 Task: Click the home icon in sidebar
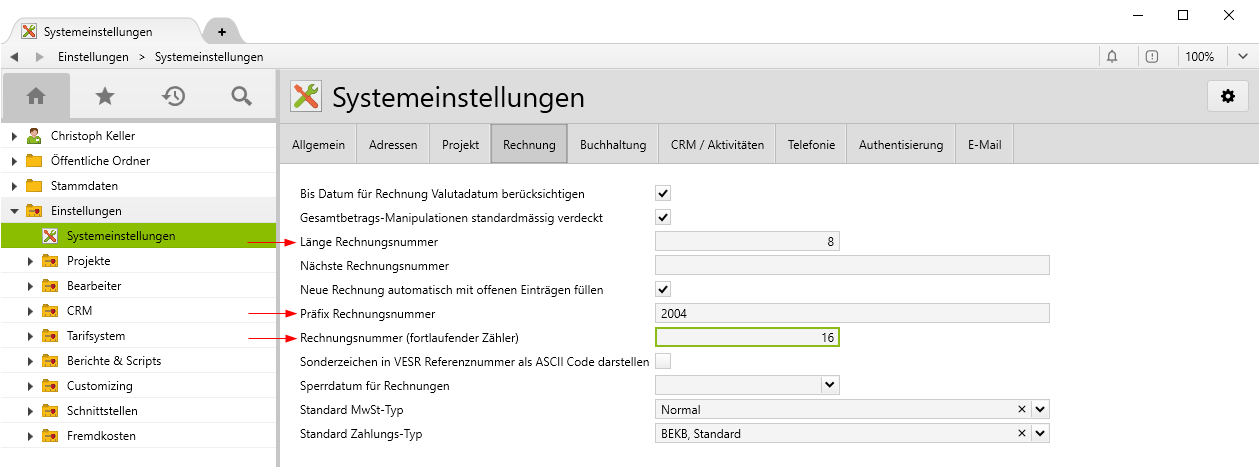click(36, 96)
